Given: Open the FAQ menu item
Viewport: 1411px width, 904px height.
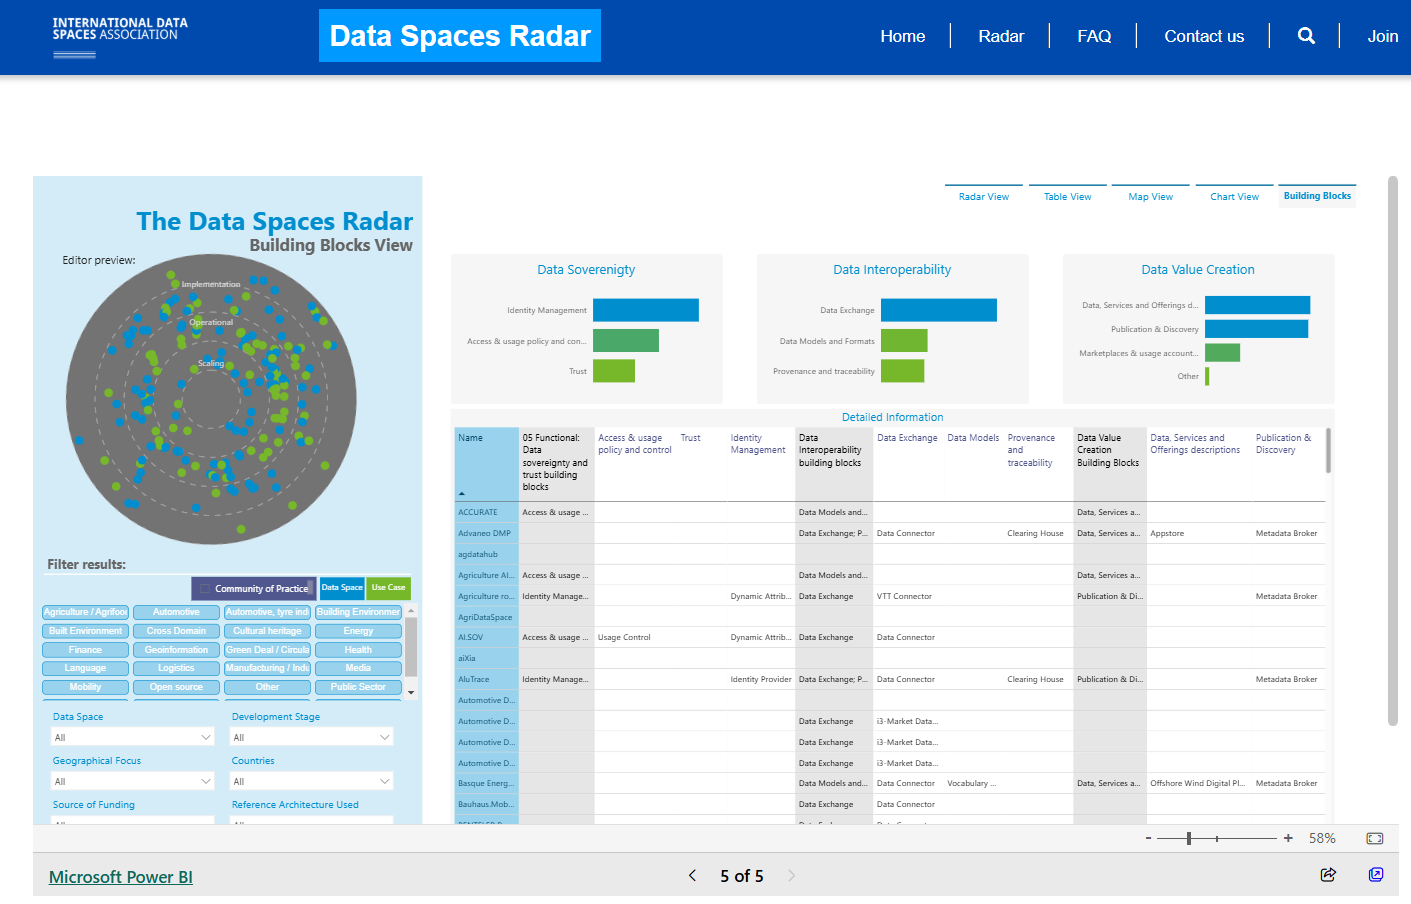Looking at the screenshot, I should click(x=1094, y=36).
